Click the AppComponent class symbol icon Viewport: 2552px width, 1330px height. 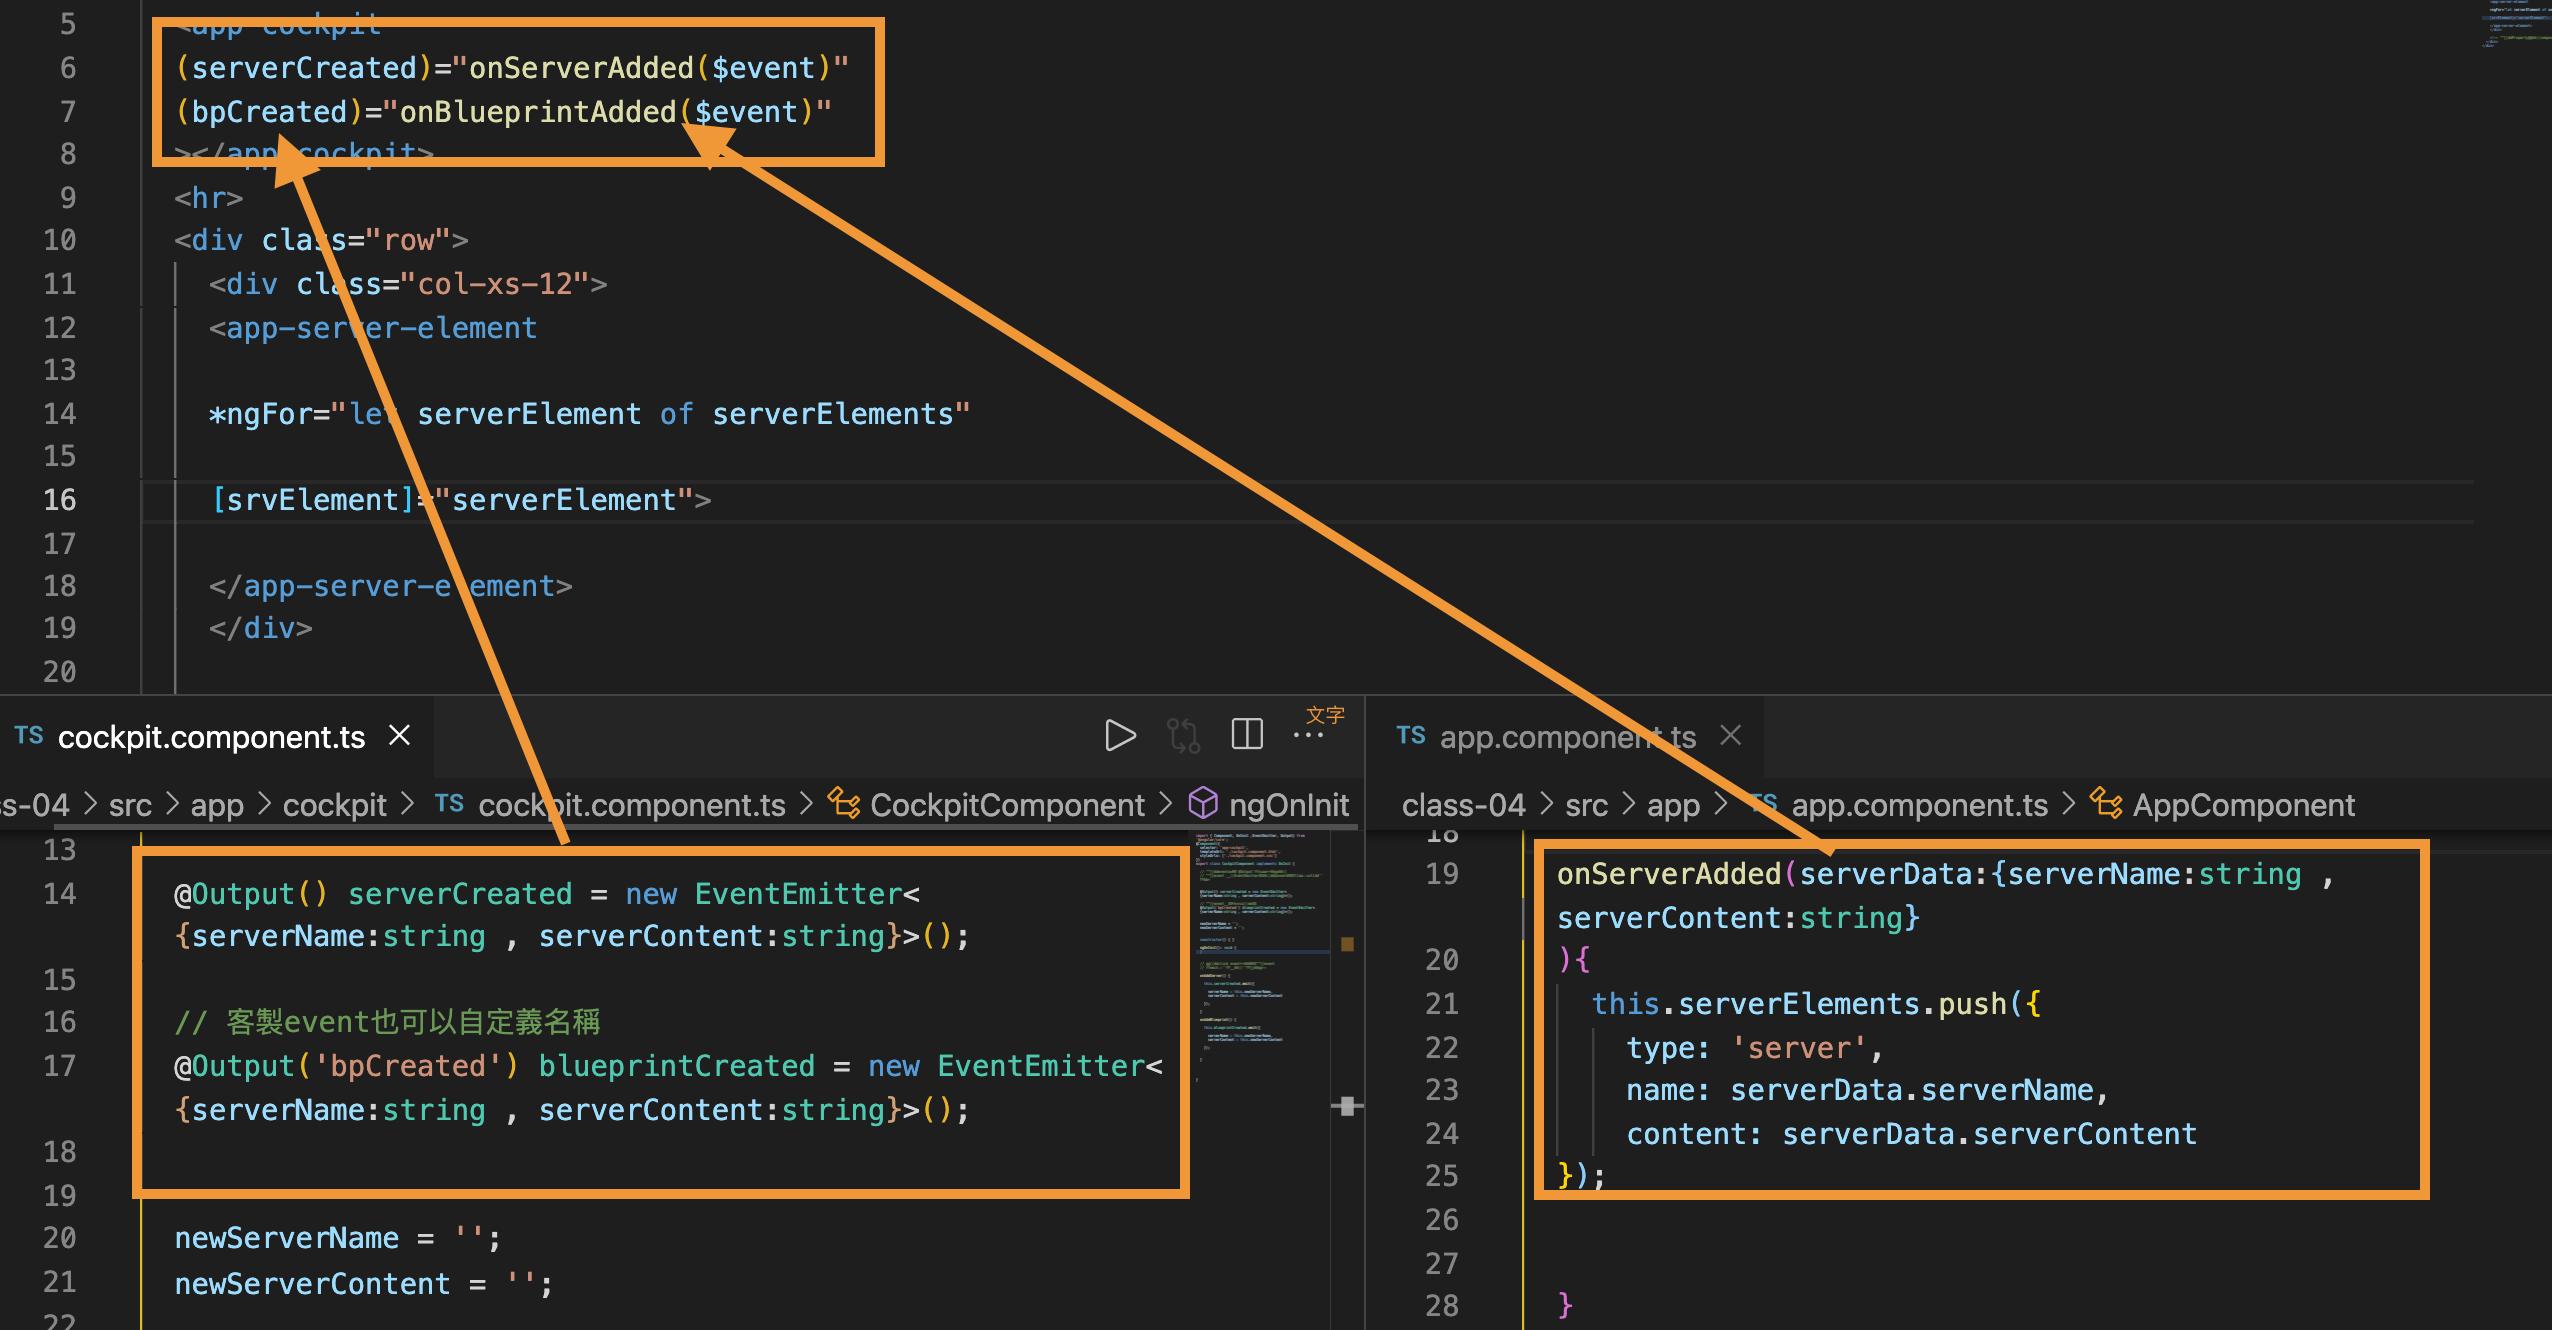click(x=2106, y=804)
